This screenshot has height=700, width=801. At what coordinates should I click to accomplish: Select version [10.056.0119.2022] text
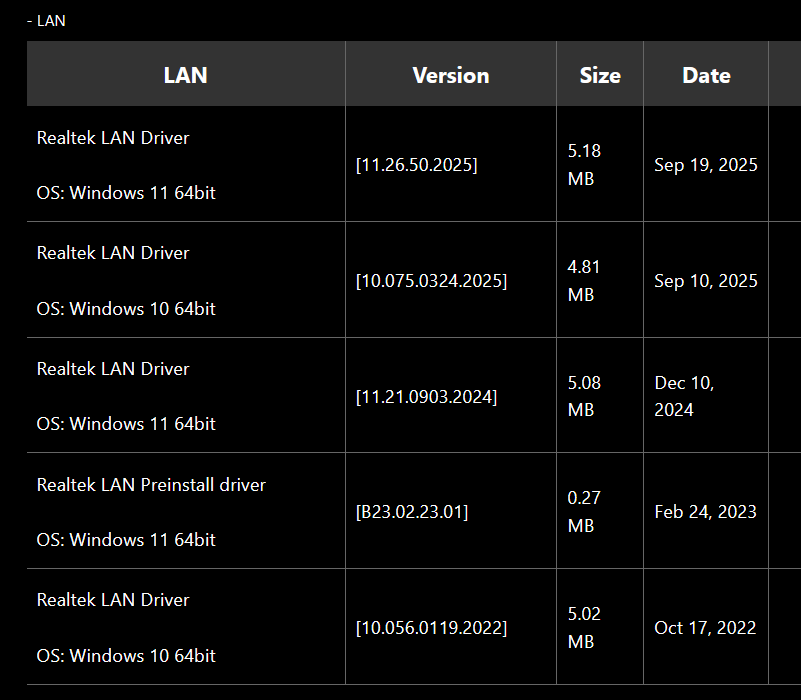431,627
